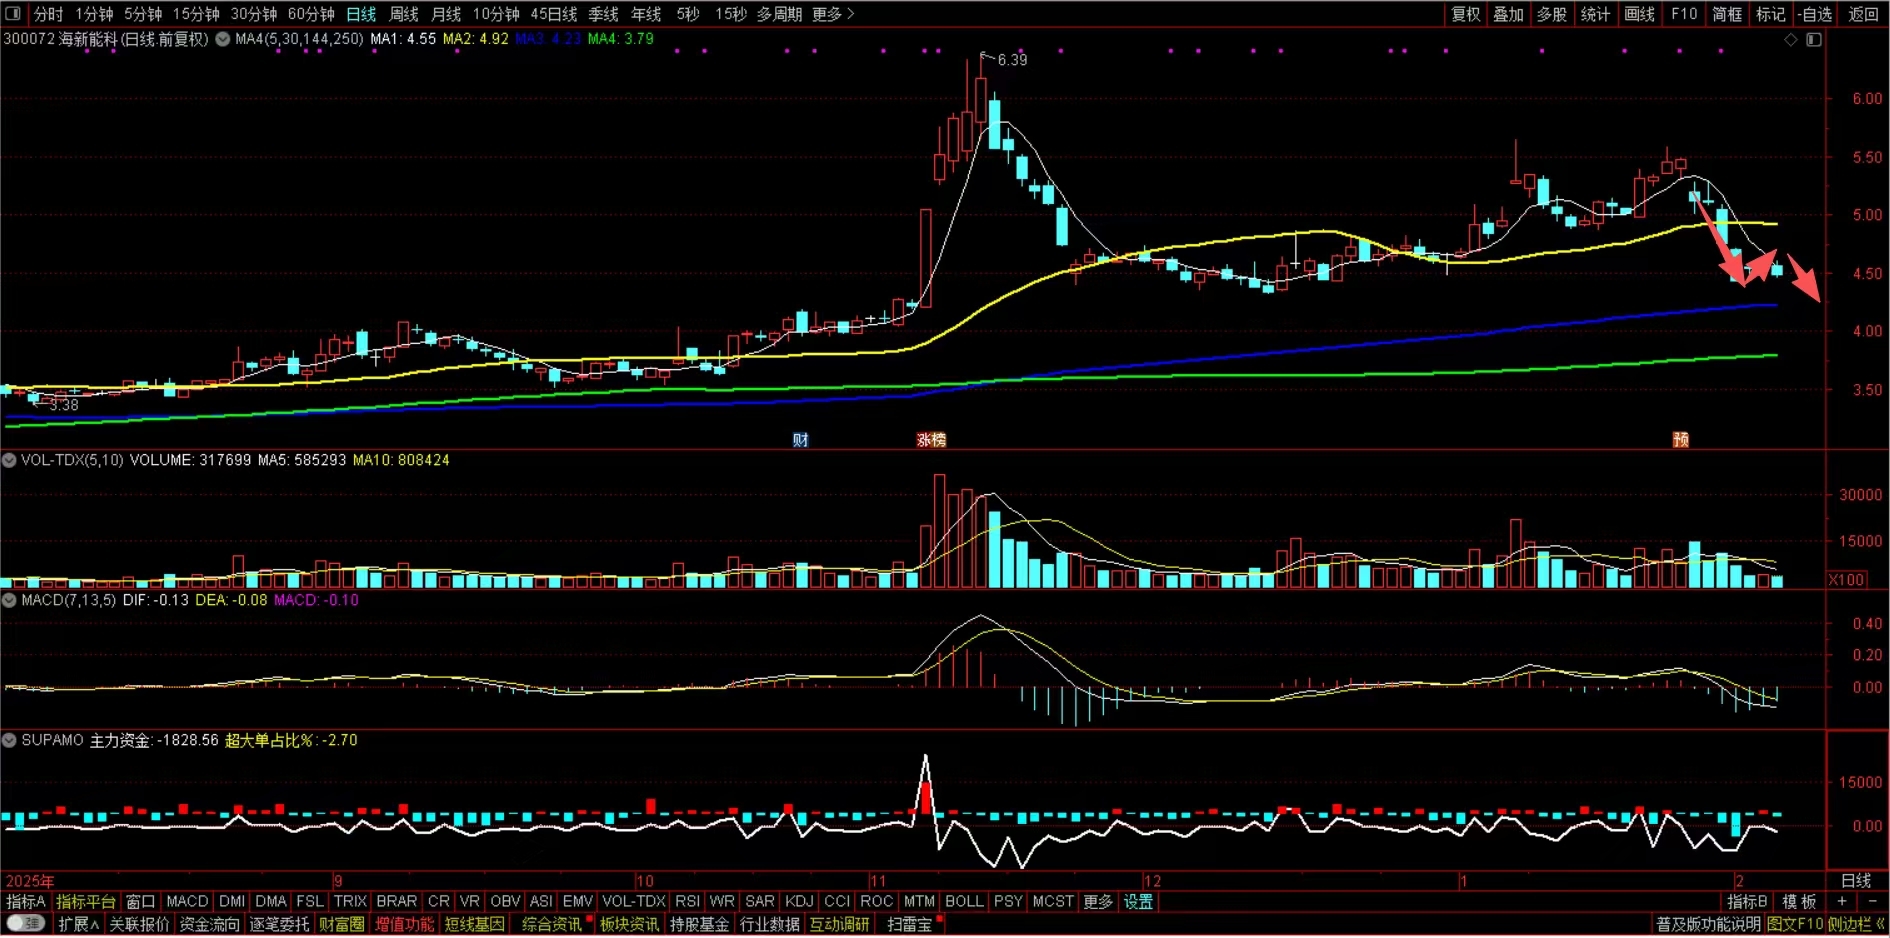Screen dimensions: 1890x938
Task: Switch to 分时 intraday tab
Action: 48,14
